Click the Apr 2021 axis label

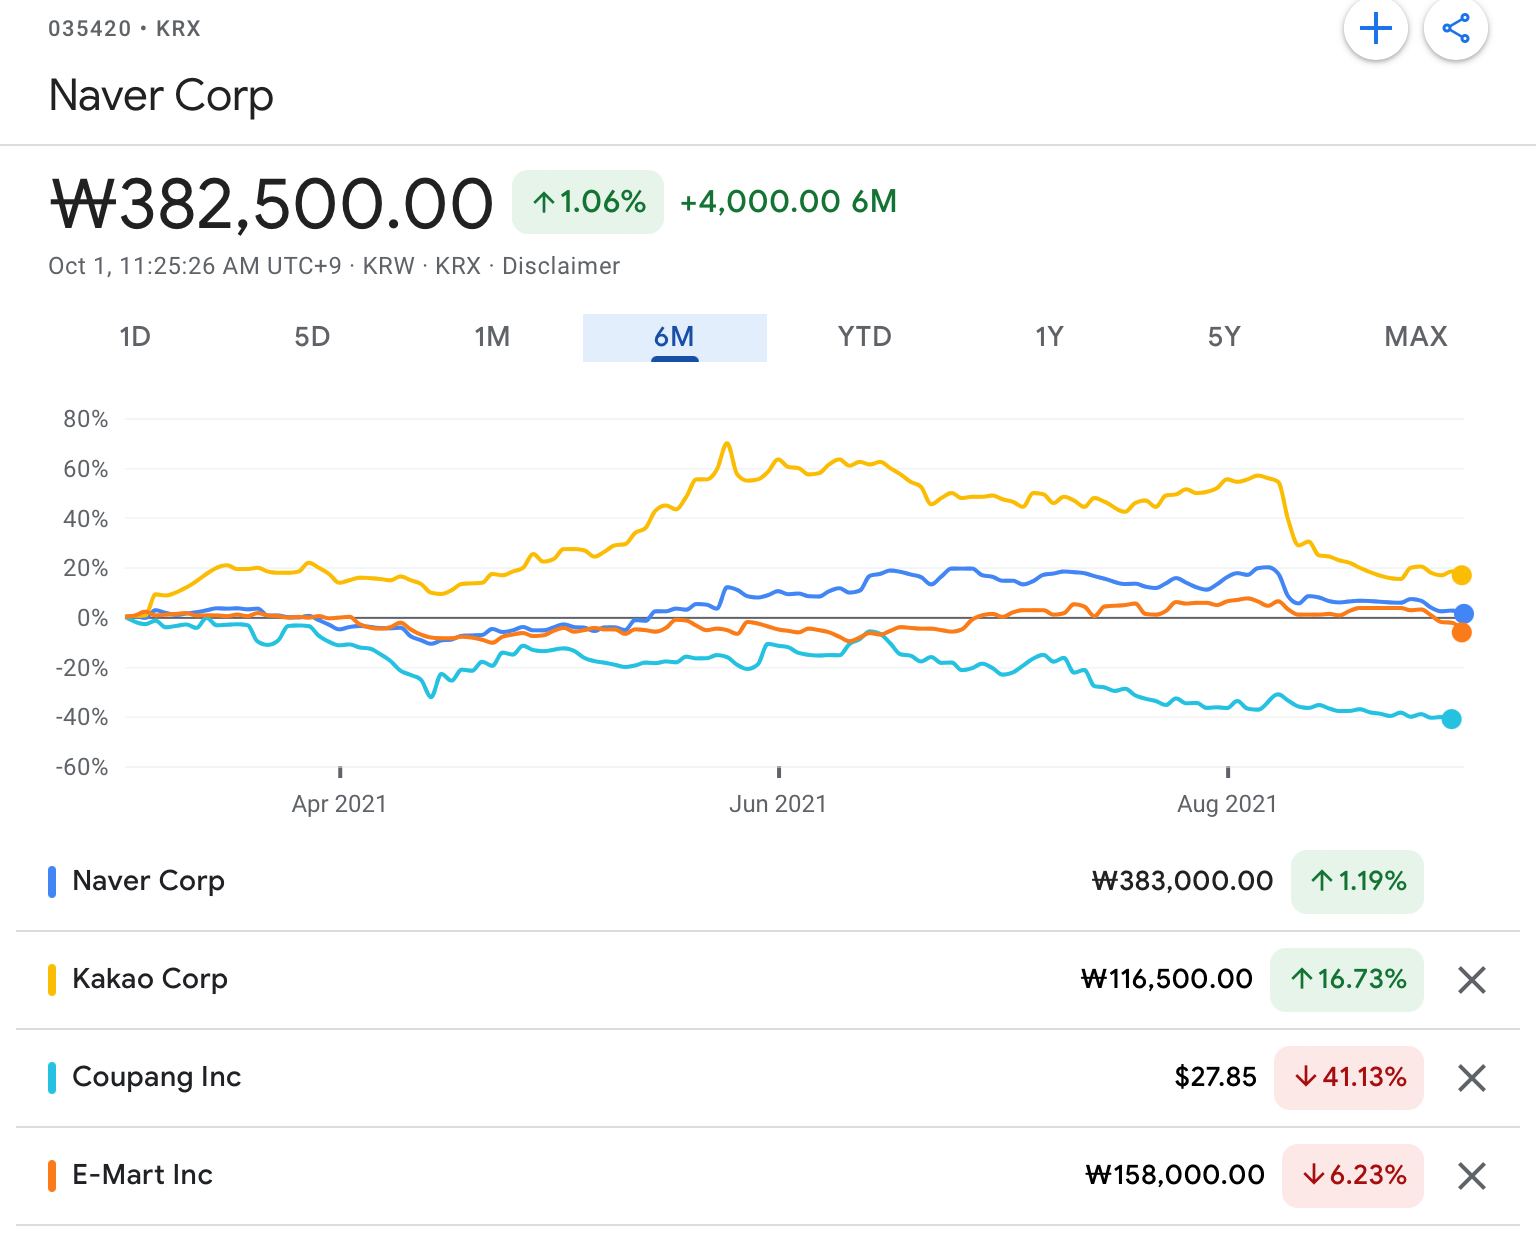click(x=339, y=804)
